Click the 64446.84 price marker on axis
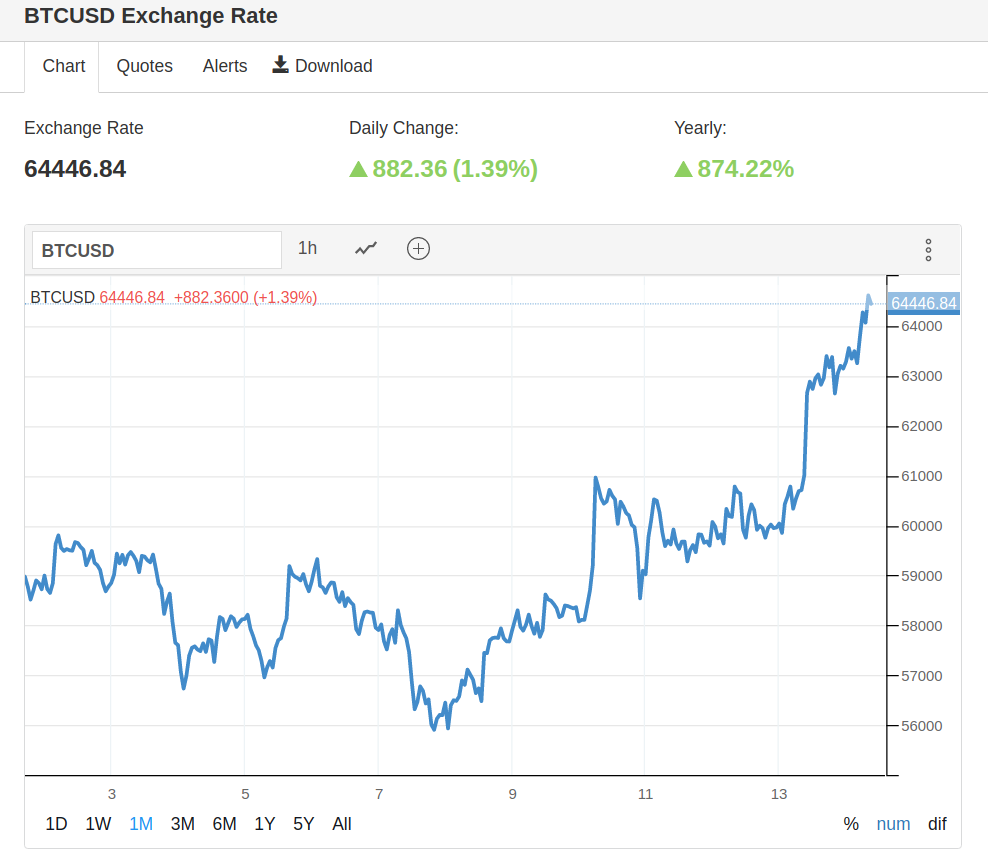The width and height of the screenshot is (988, 863). pyautogui.click(x=923, y=303)
